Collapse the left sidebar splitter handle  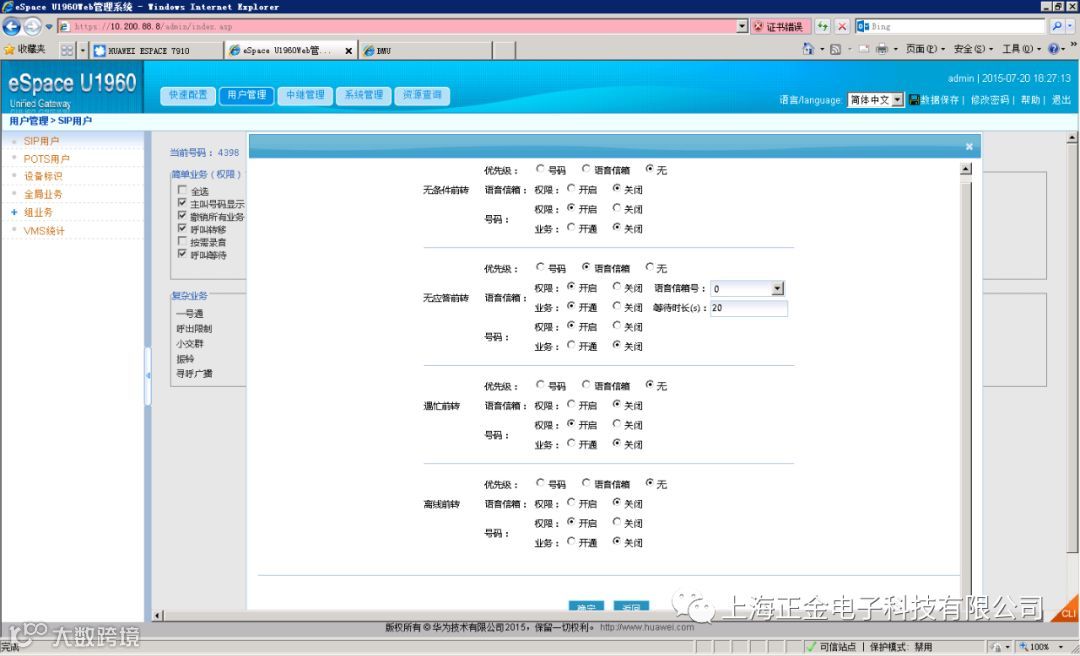pos(147,376)
